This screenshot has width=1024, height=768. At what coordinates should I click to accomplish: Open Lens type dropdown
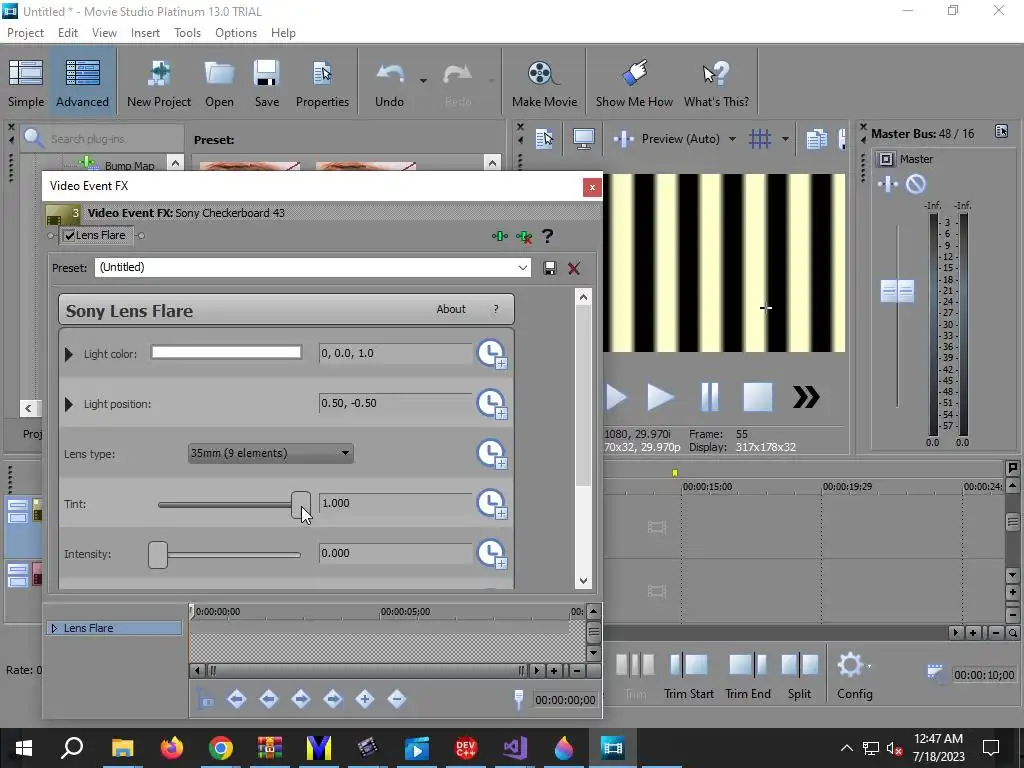270,453
